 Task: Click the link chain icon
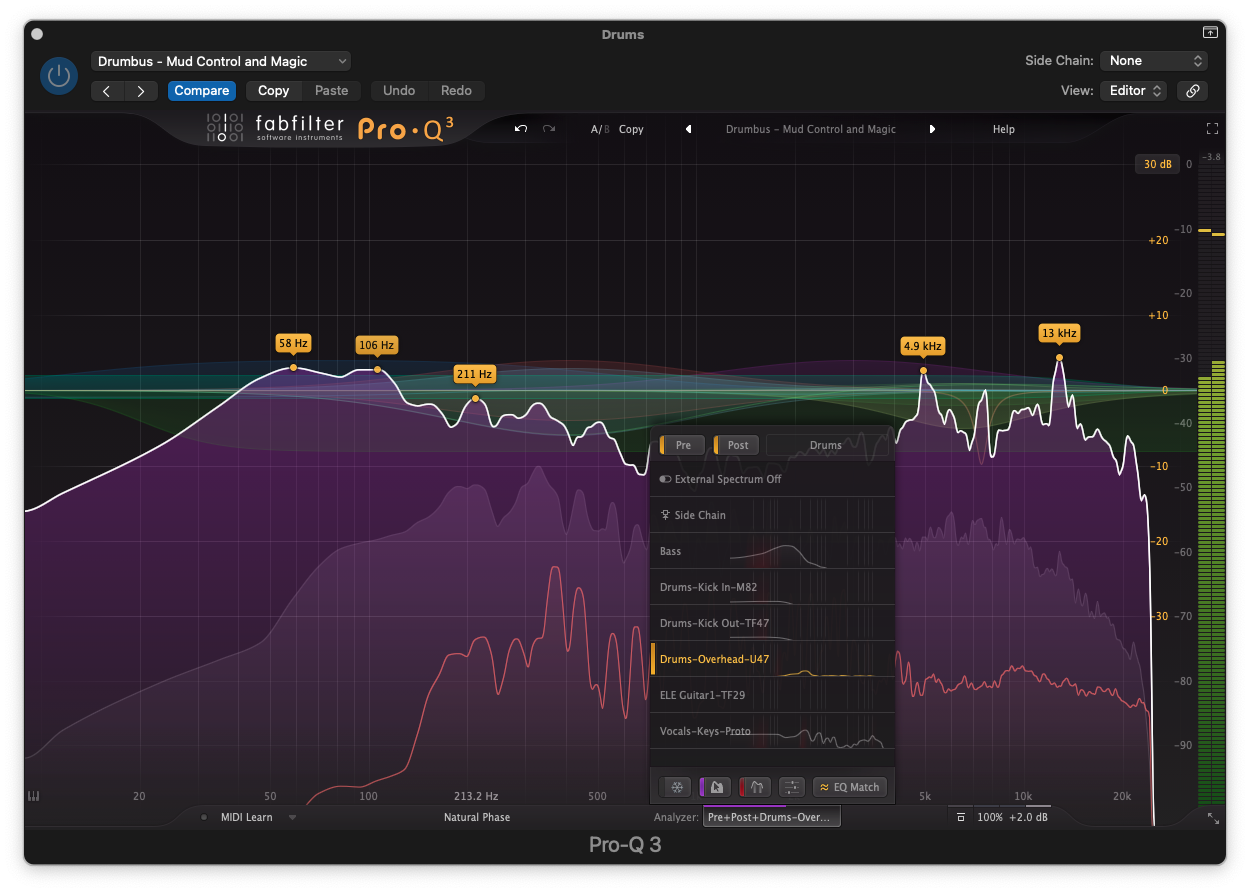click(x=1192, y=91)
